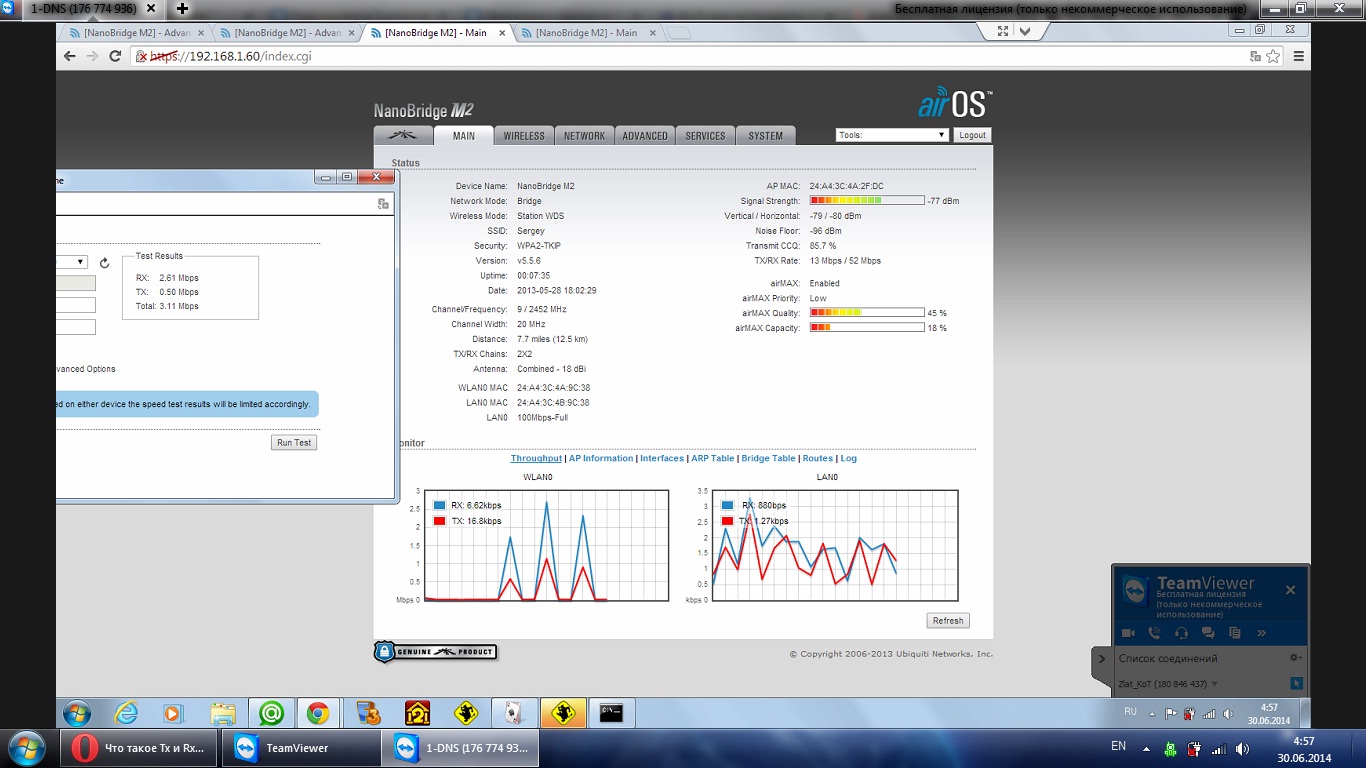
Task: Click the Logout button
Action: point(971,135)
